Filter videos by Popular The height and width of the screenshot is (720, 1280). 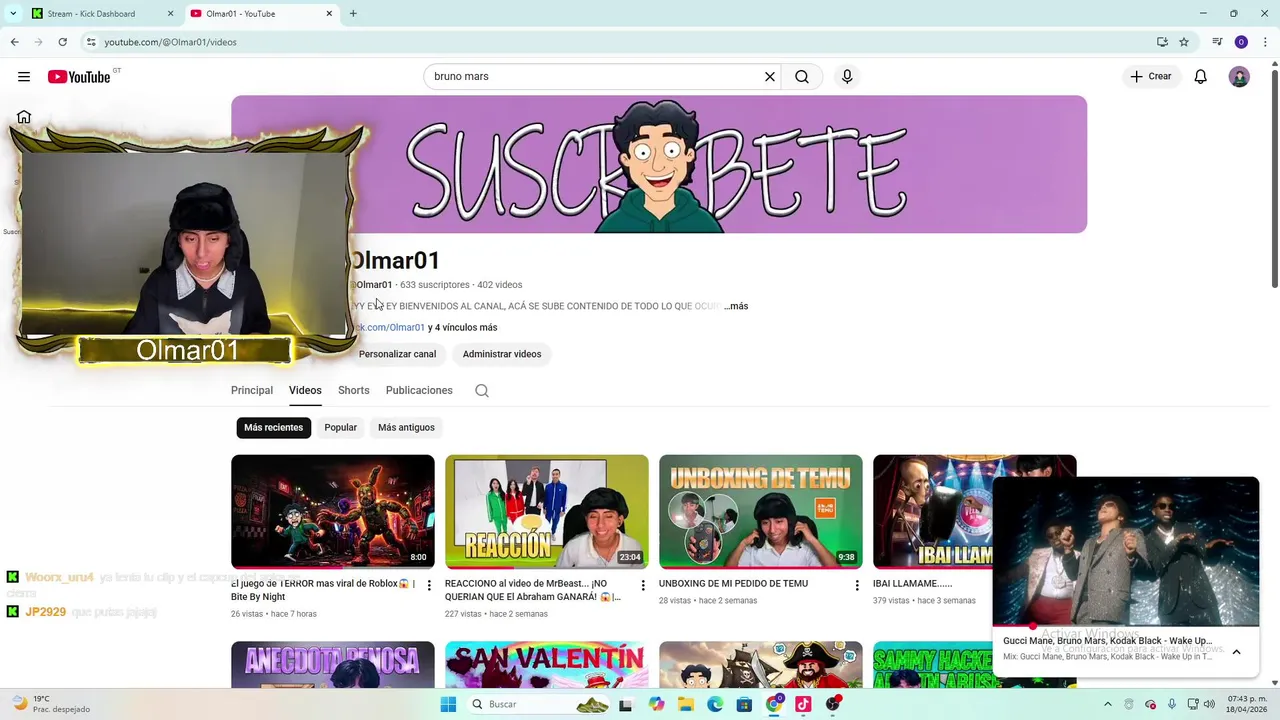pyautogui.click(x=340, y=428)
